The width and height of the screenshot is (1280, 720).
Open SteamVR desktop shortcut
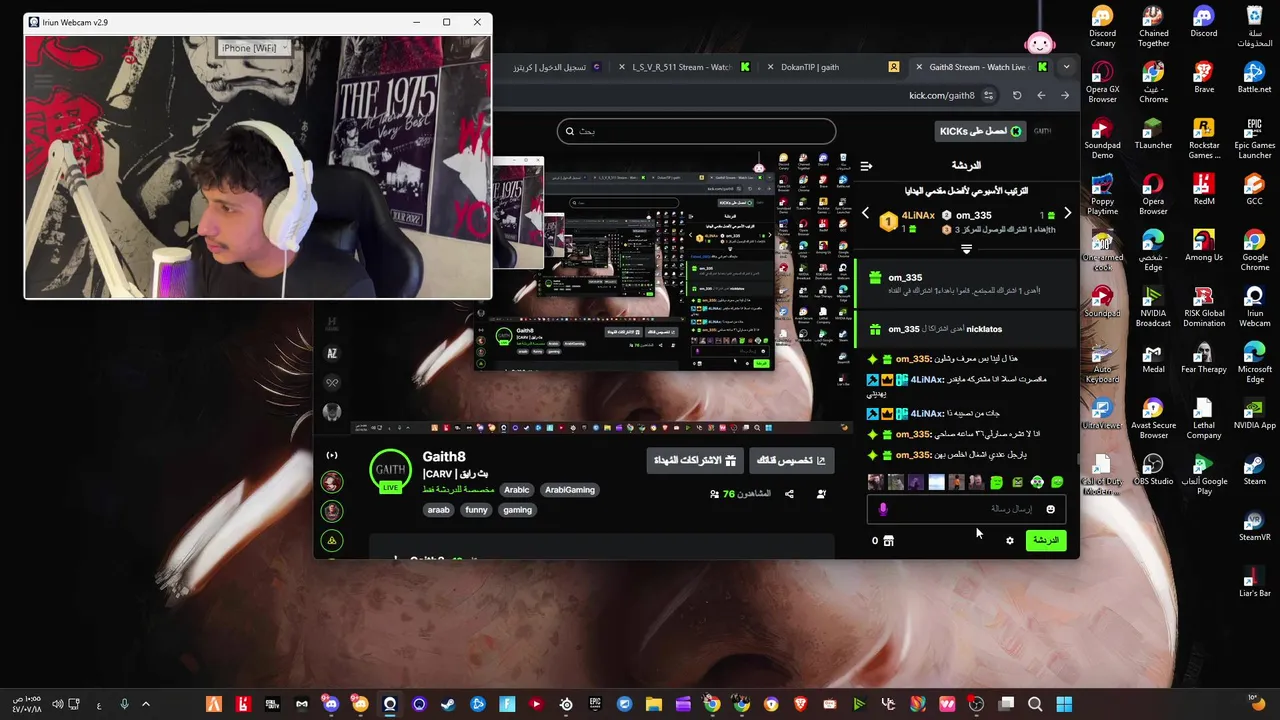tap(1254, 526)
